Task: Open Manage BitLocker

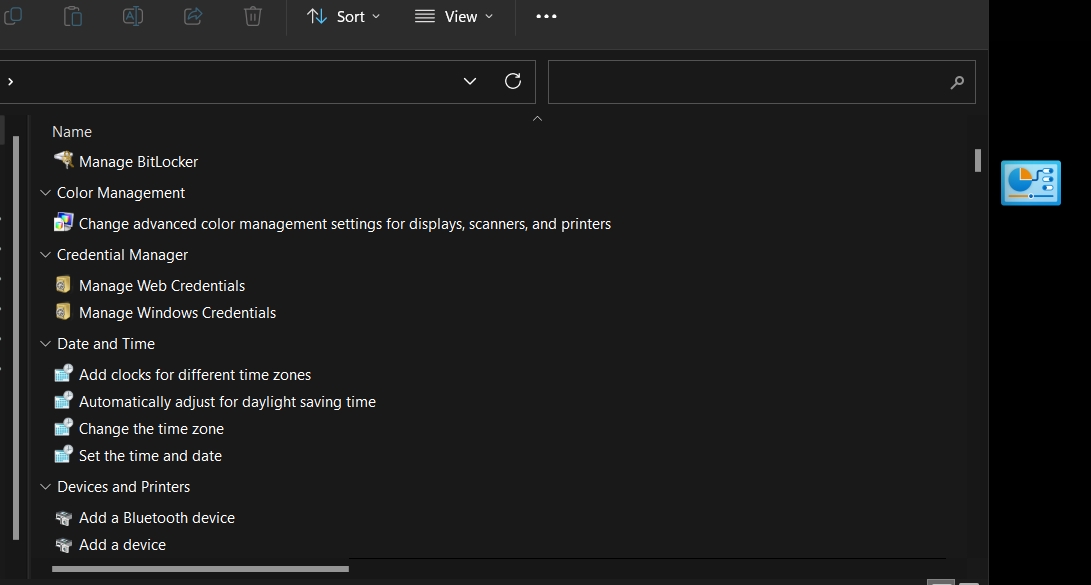Action: (137, 161)
